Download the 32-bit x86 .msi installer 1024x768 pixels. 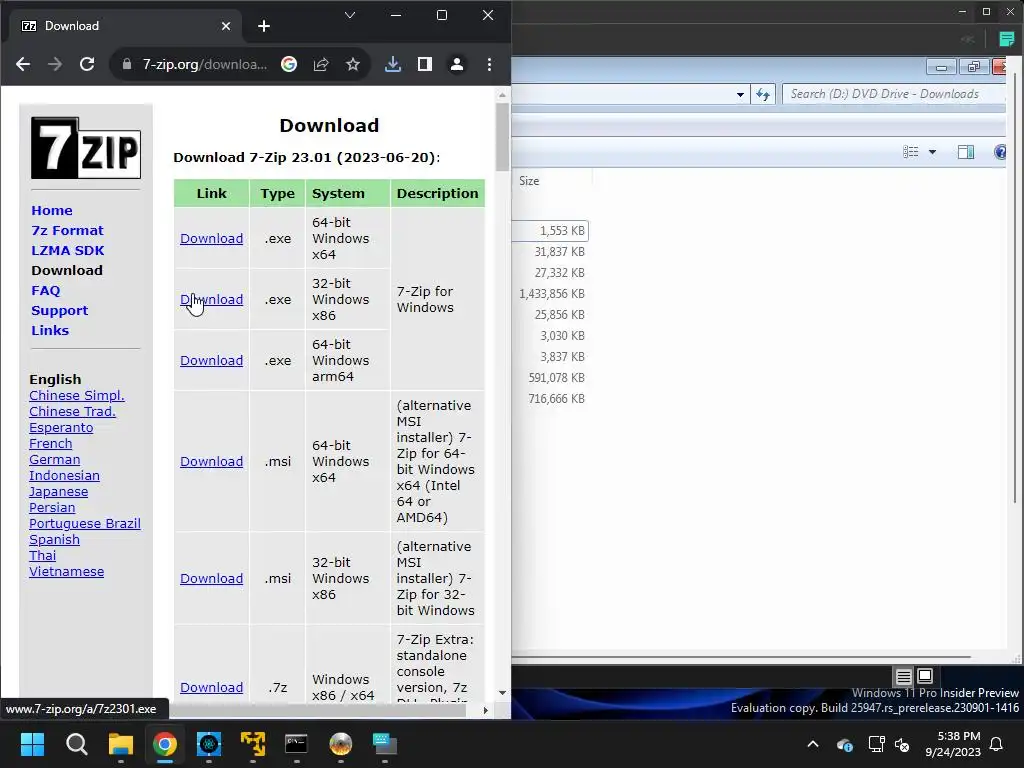point(212,579)
